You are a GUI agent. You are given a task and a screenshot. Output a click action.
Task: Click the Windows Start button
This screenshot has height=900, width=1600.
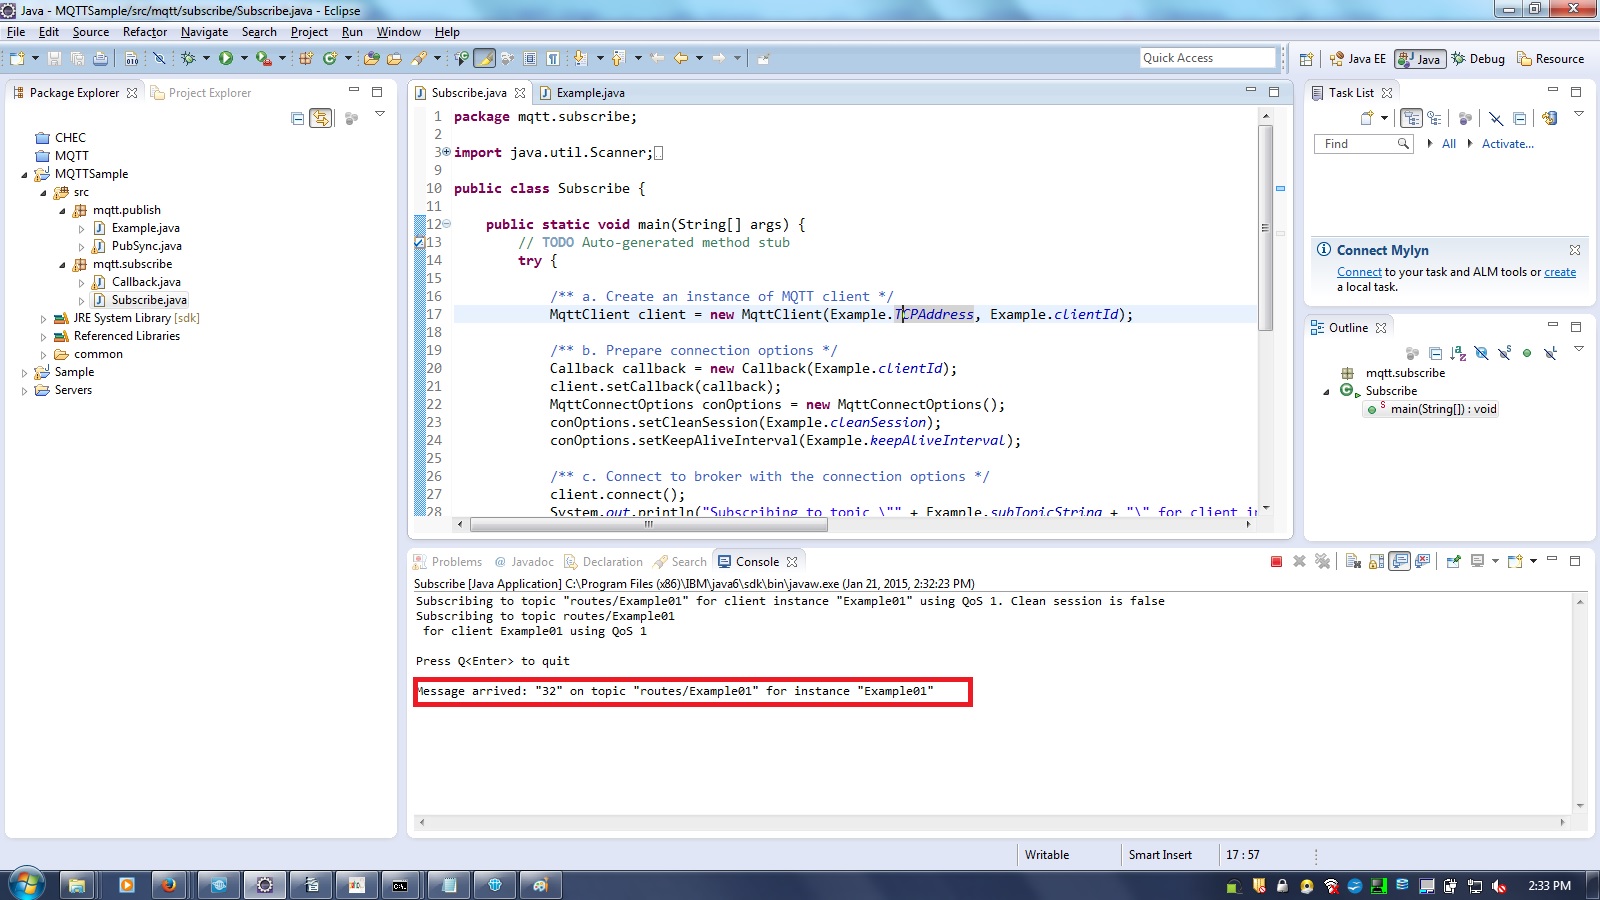coord(25,885)
